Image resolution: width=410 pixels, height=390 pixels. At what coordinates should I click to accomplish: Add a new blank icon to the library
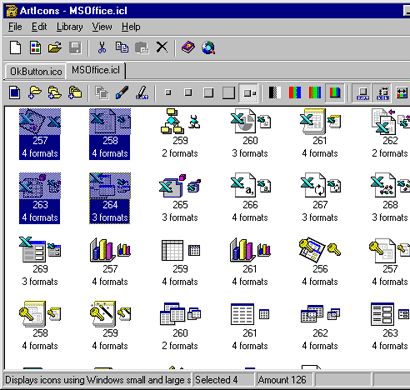tap(15, 93)
